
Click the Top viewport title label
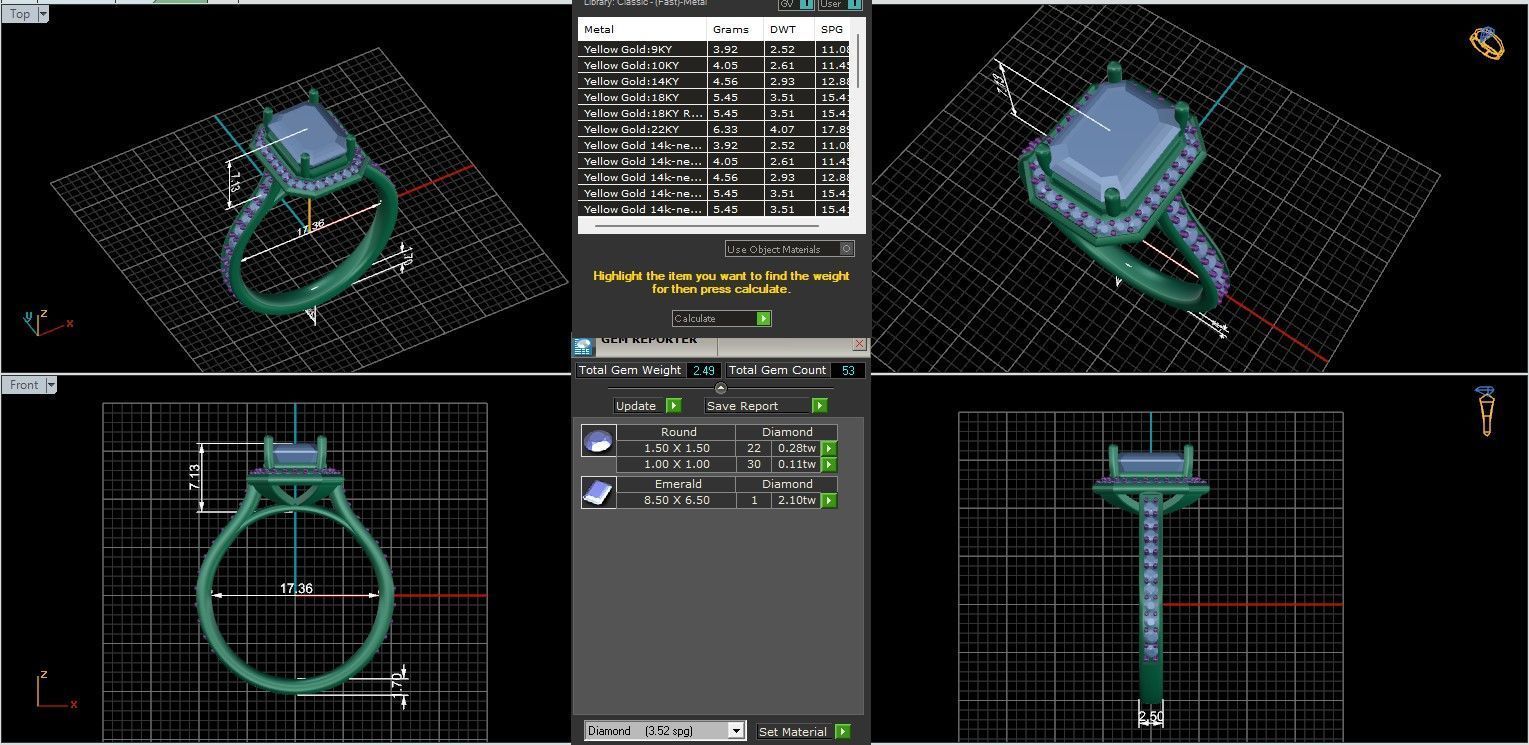click(20, 15)
